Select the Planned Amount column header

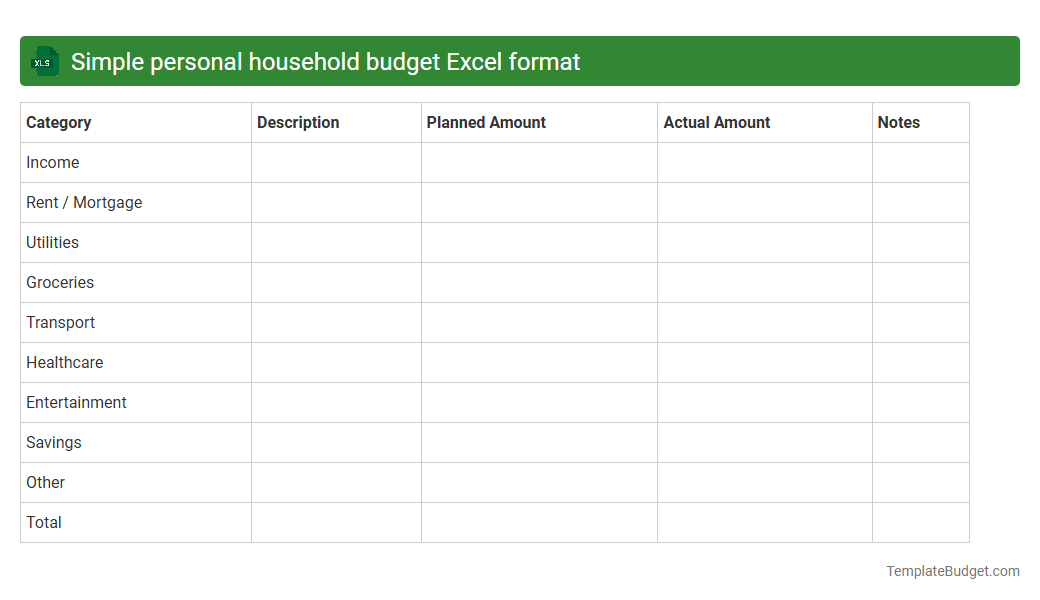(x=486, y=122)
